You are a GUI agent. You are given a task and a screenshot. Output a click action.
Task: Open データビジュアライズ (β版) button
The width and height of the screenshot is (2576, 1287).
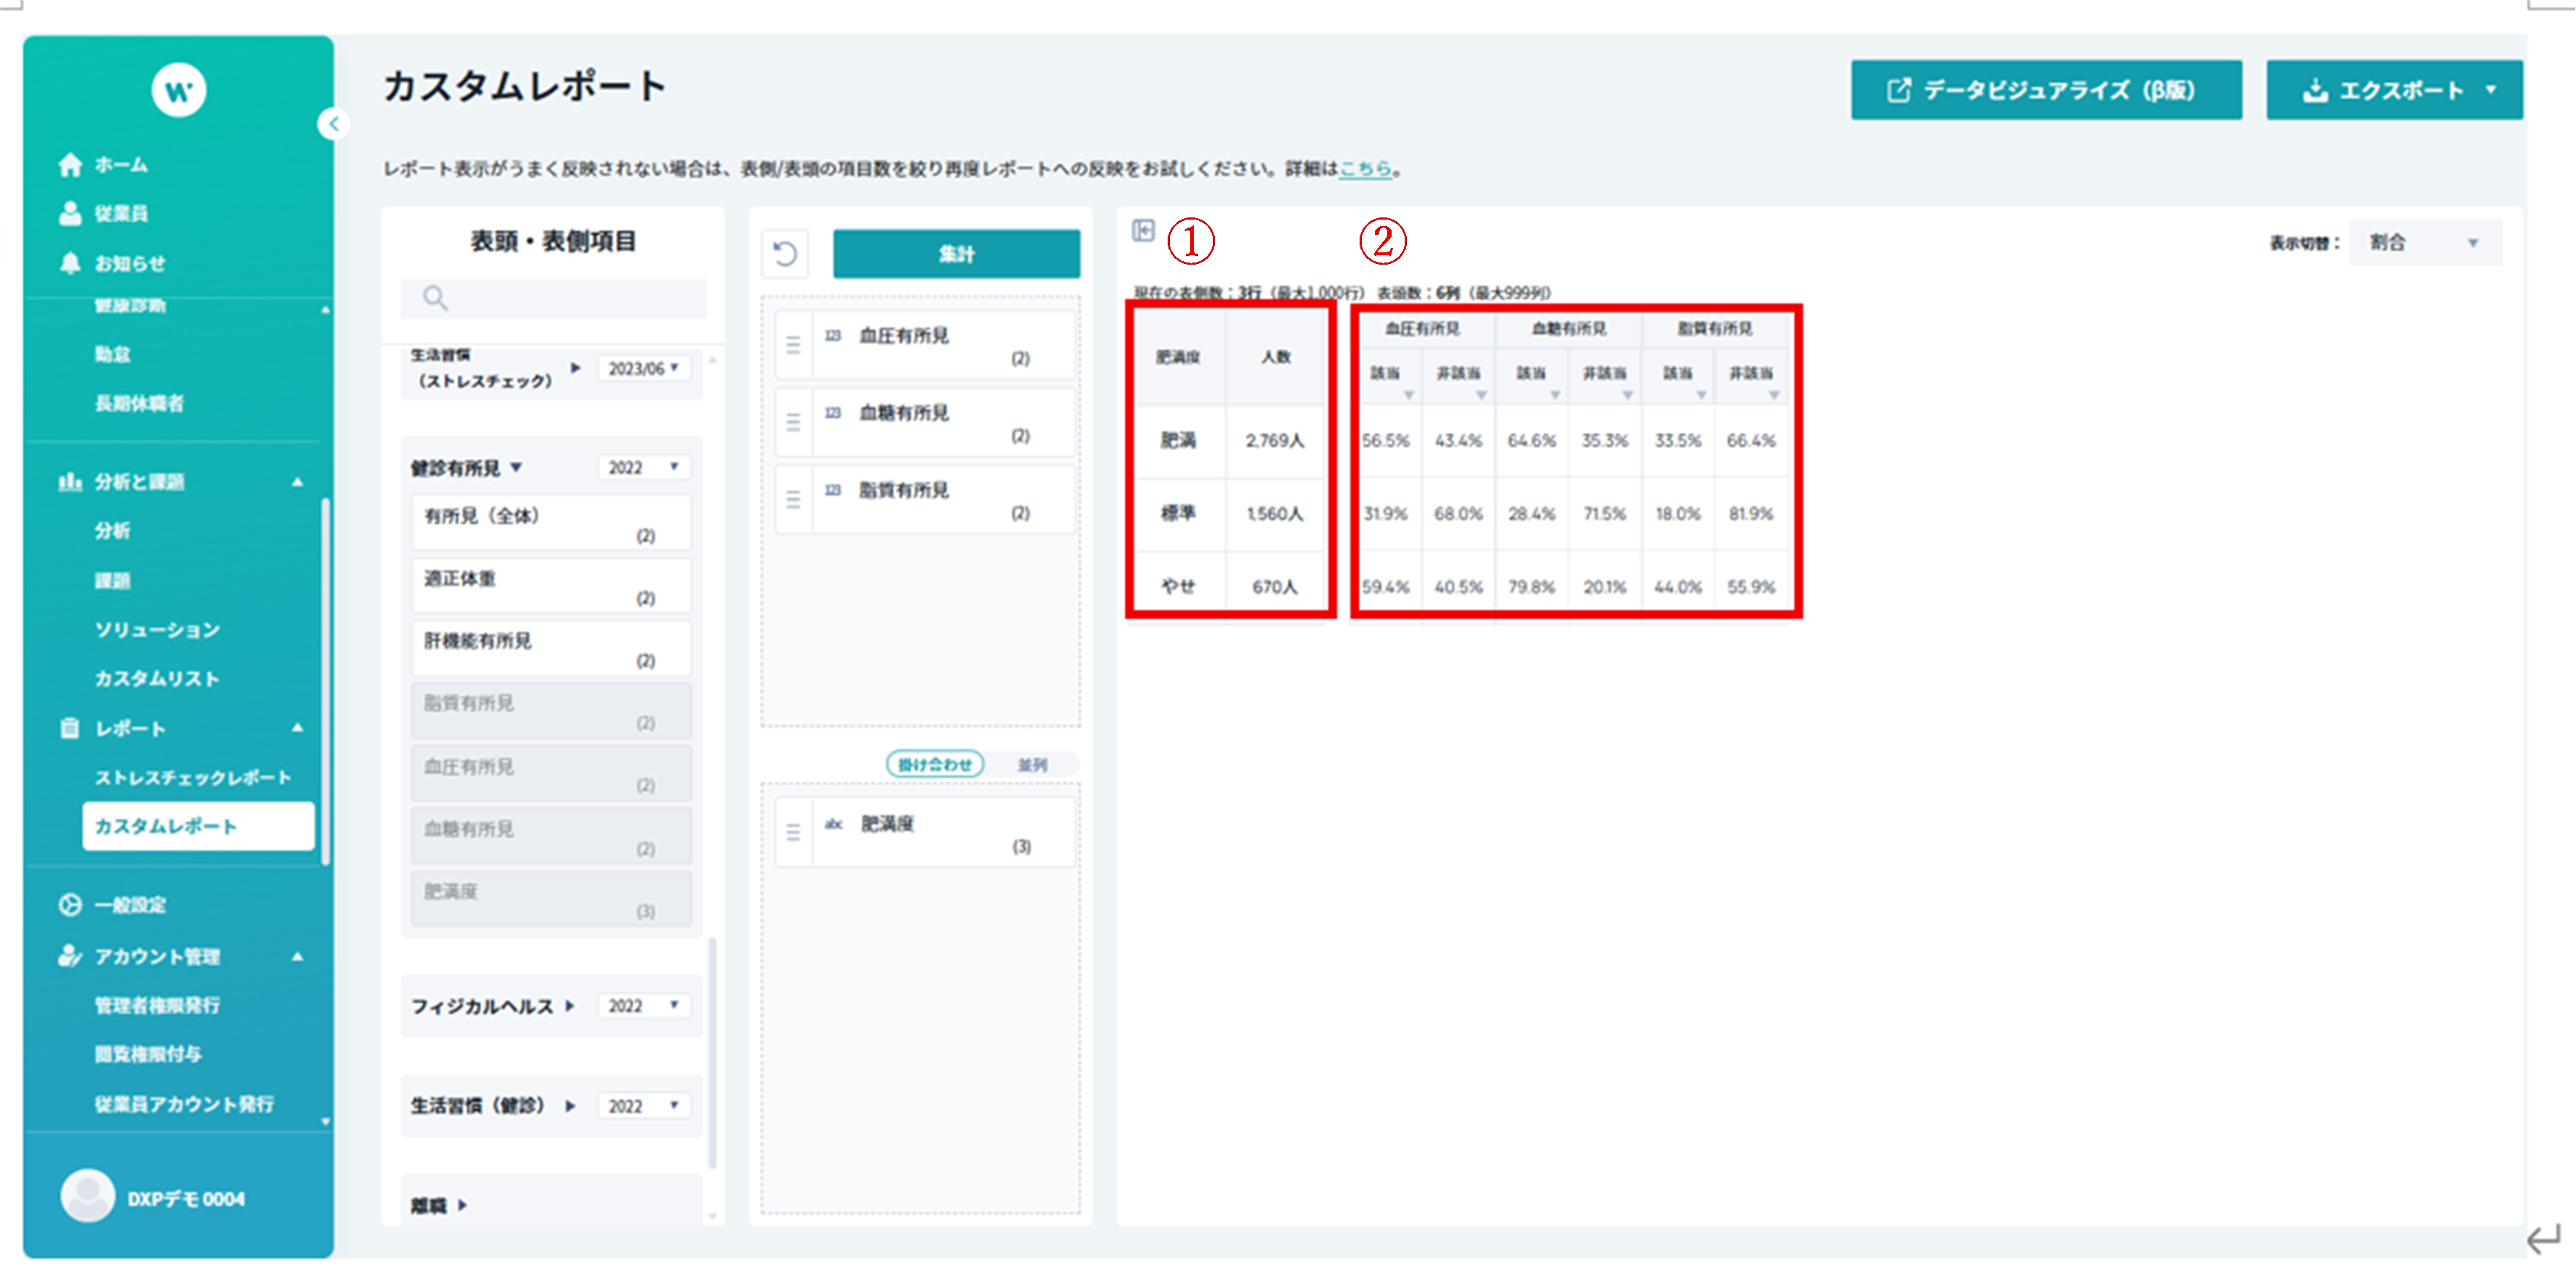[x=2046, y=90]
